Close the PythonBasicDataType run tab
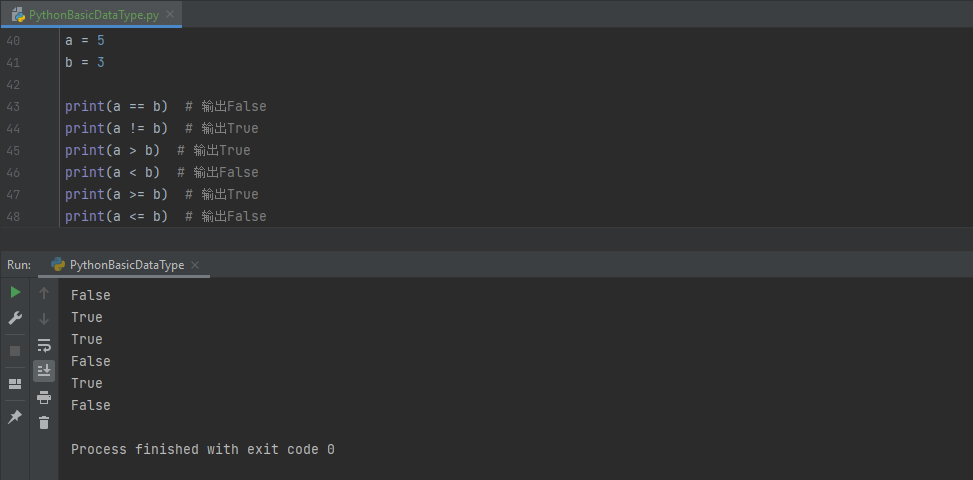Screen dimensions: 973x480 click(195, 265)
